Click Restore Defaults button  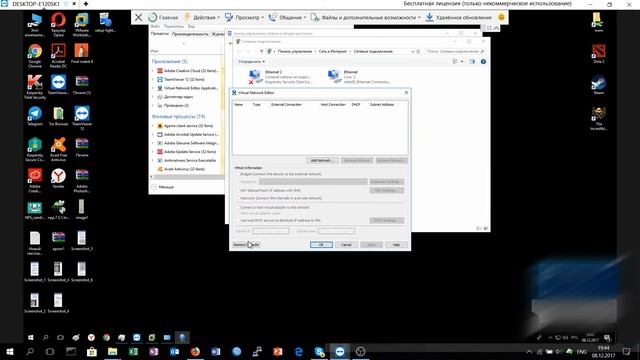246,245
